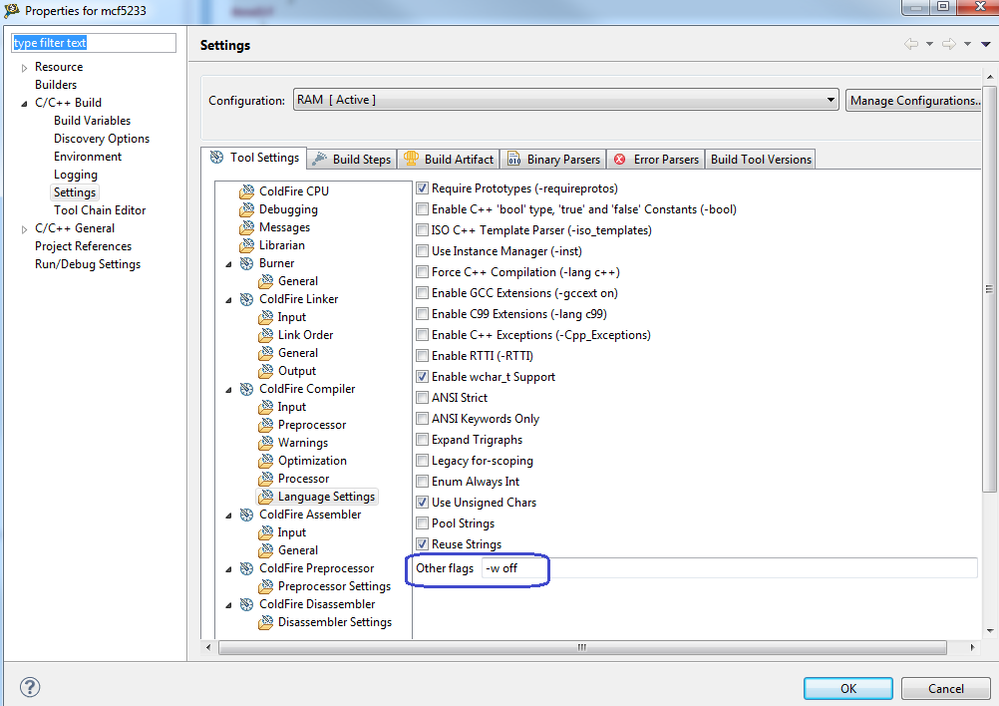This screenshot has height=706, width=999.
Task: Enable C99 Extensions checkbox
Action: pos(422,313)
